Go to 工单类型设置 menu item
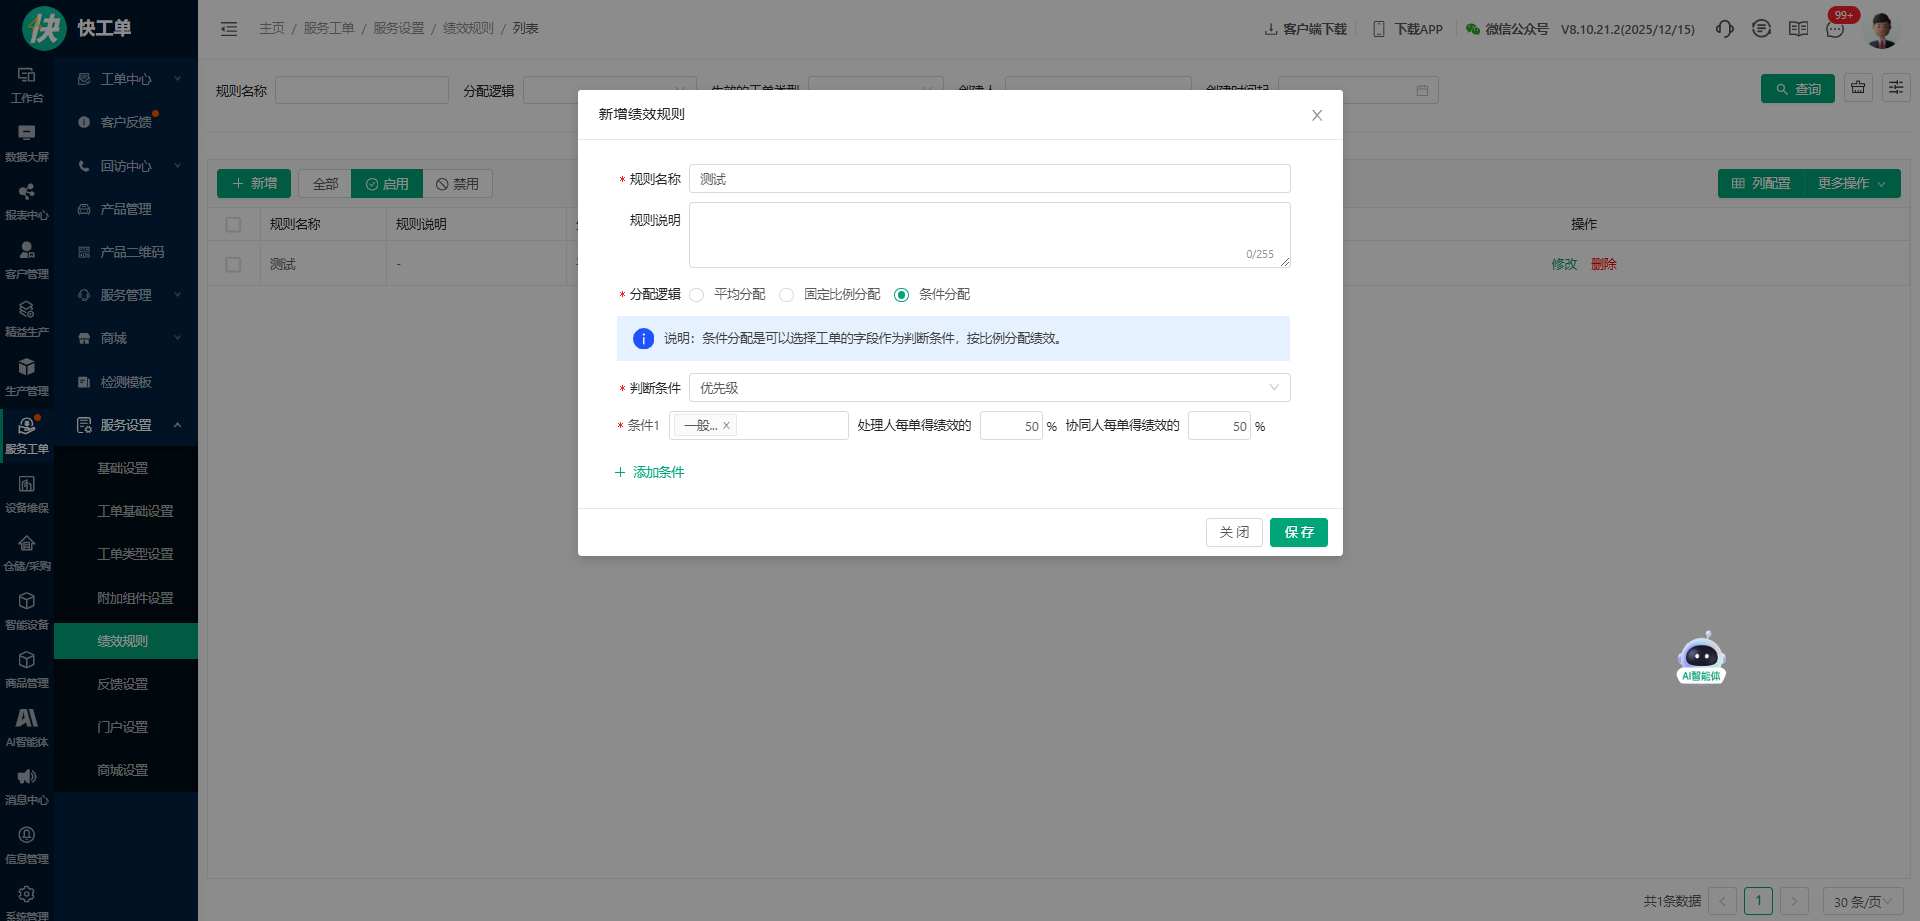Image resolution: width=1920 pixels, height=921 pixels. pyautogui.click(x=135, y=554)
